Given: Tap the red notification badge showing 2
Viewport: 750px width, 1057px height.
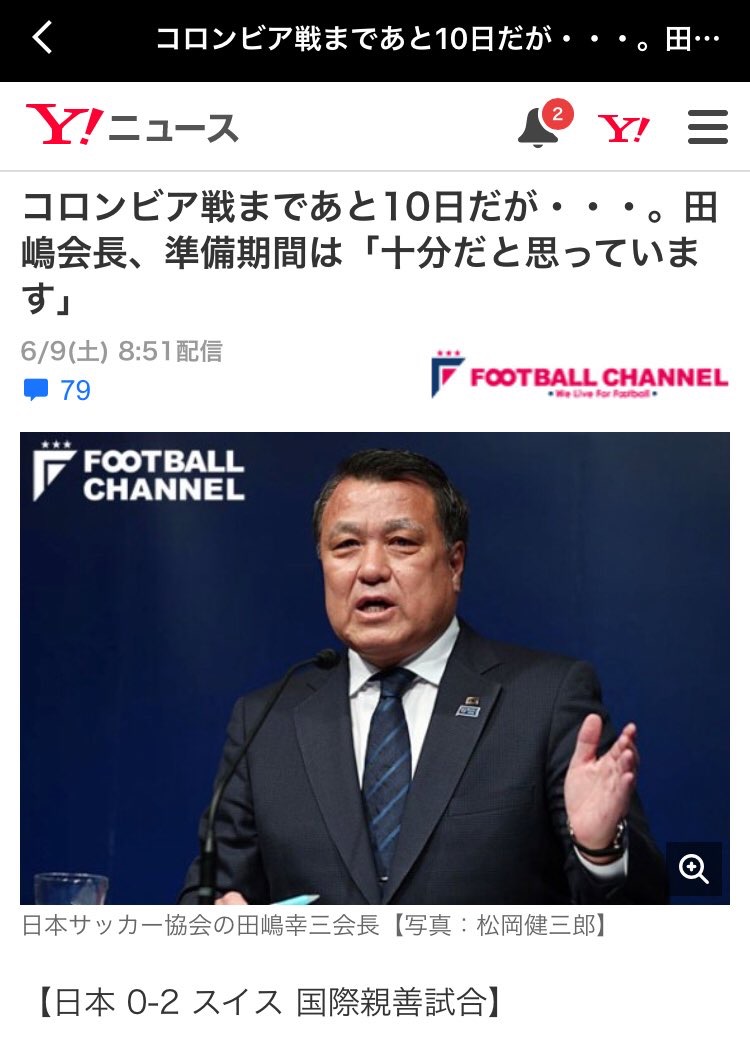Looking at the screenshot, I should pyautogui.click(x=557, y=114).
